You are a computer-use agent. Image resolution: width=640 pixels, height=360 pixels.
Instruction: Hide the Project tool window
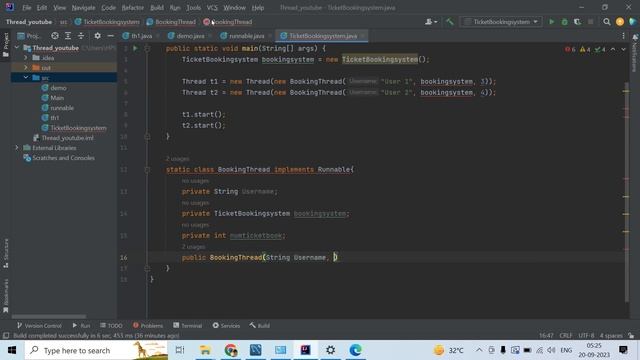pyautogui.click(x=110, y=36)
